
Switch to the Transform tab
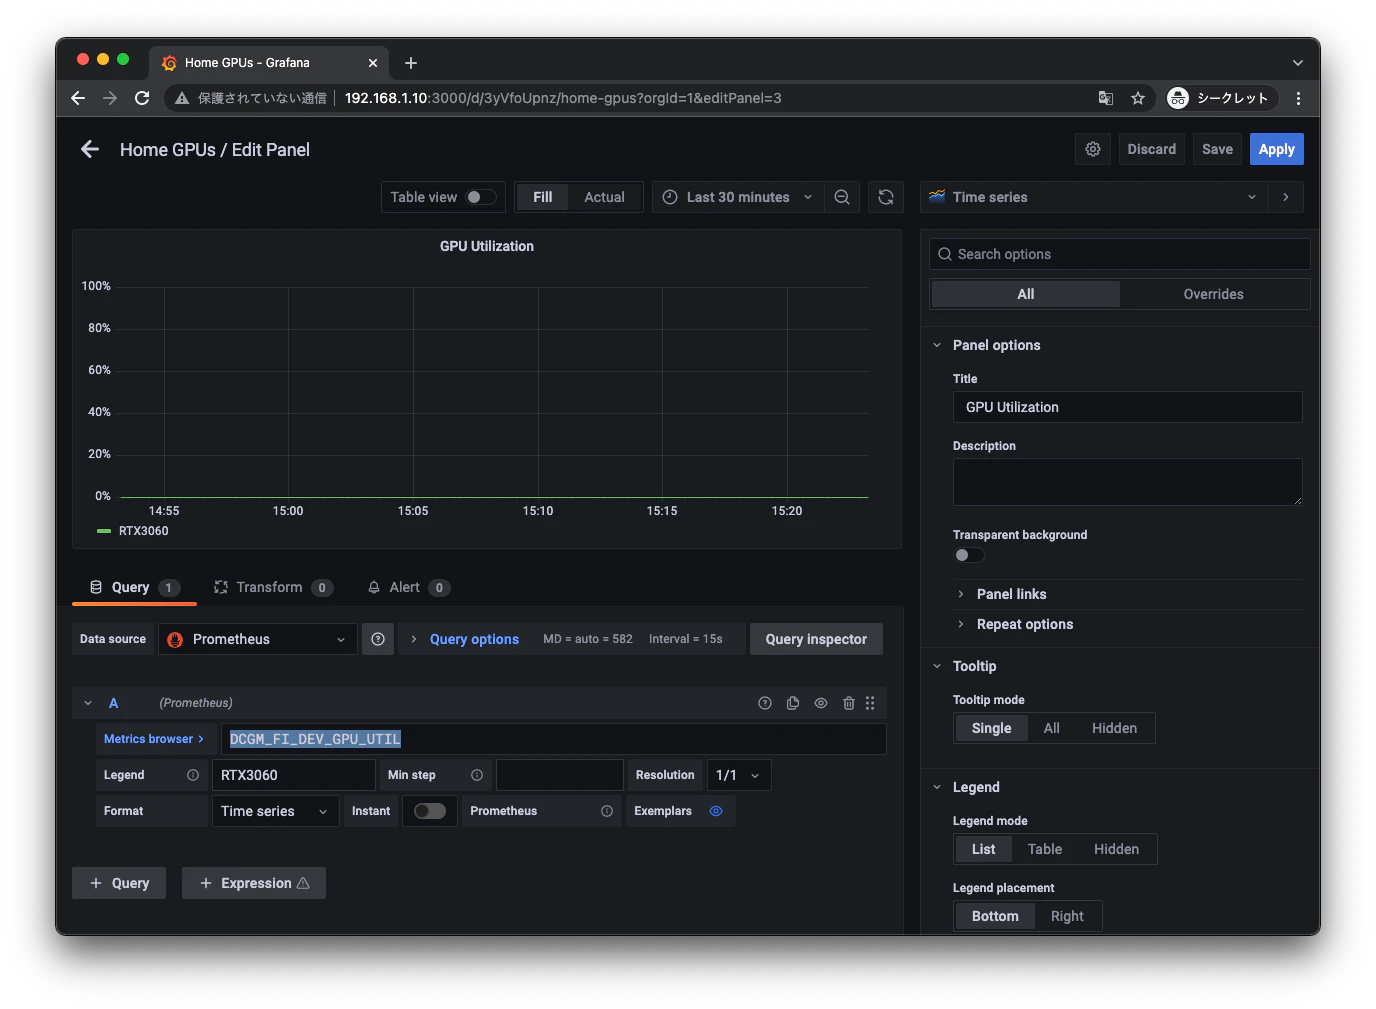(x=273, y=587)
